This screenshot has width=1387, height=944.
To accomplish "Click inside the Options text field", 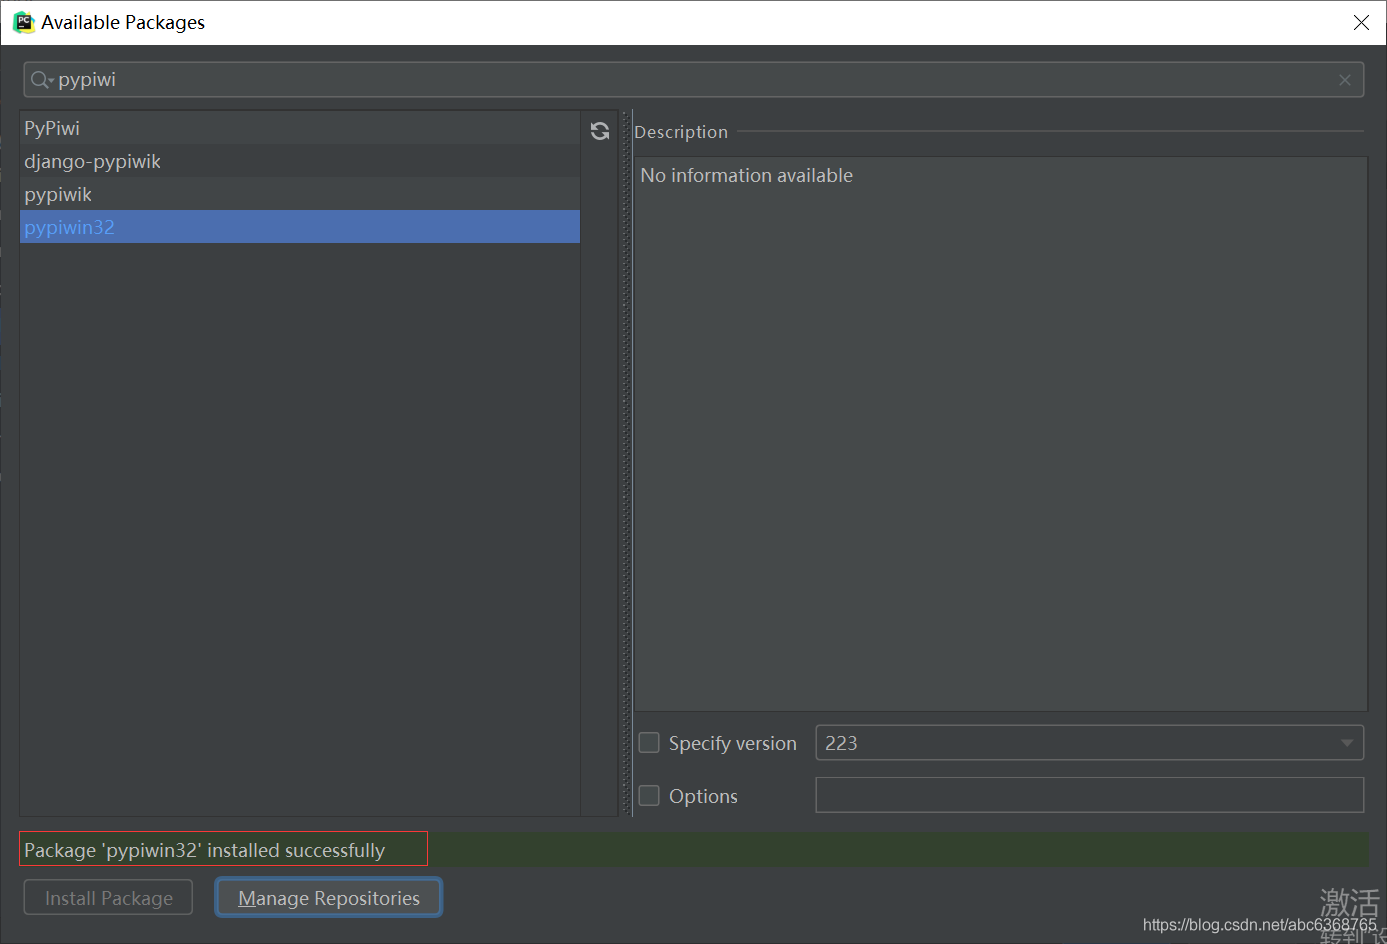I will pos(1089,796).
